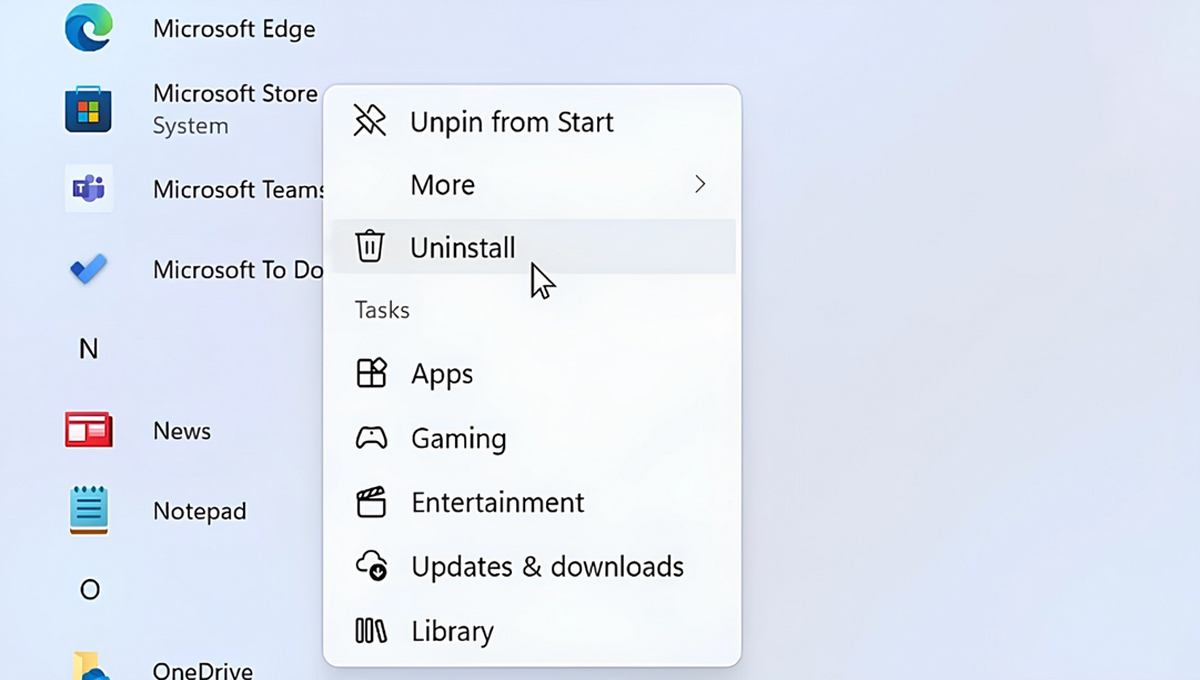Open Updates & downloads task entry
Screen dimensions: 1200x680
click(533, 566)
